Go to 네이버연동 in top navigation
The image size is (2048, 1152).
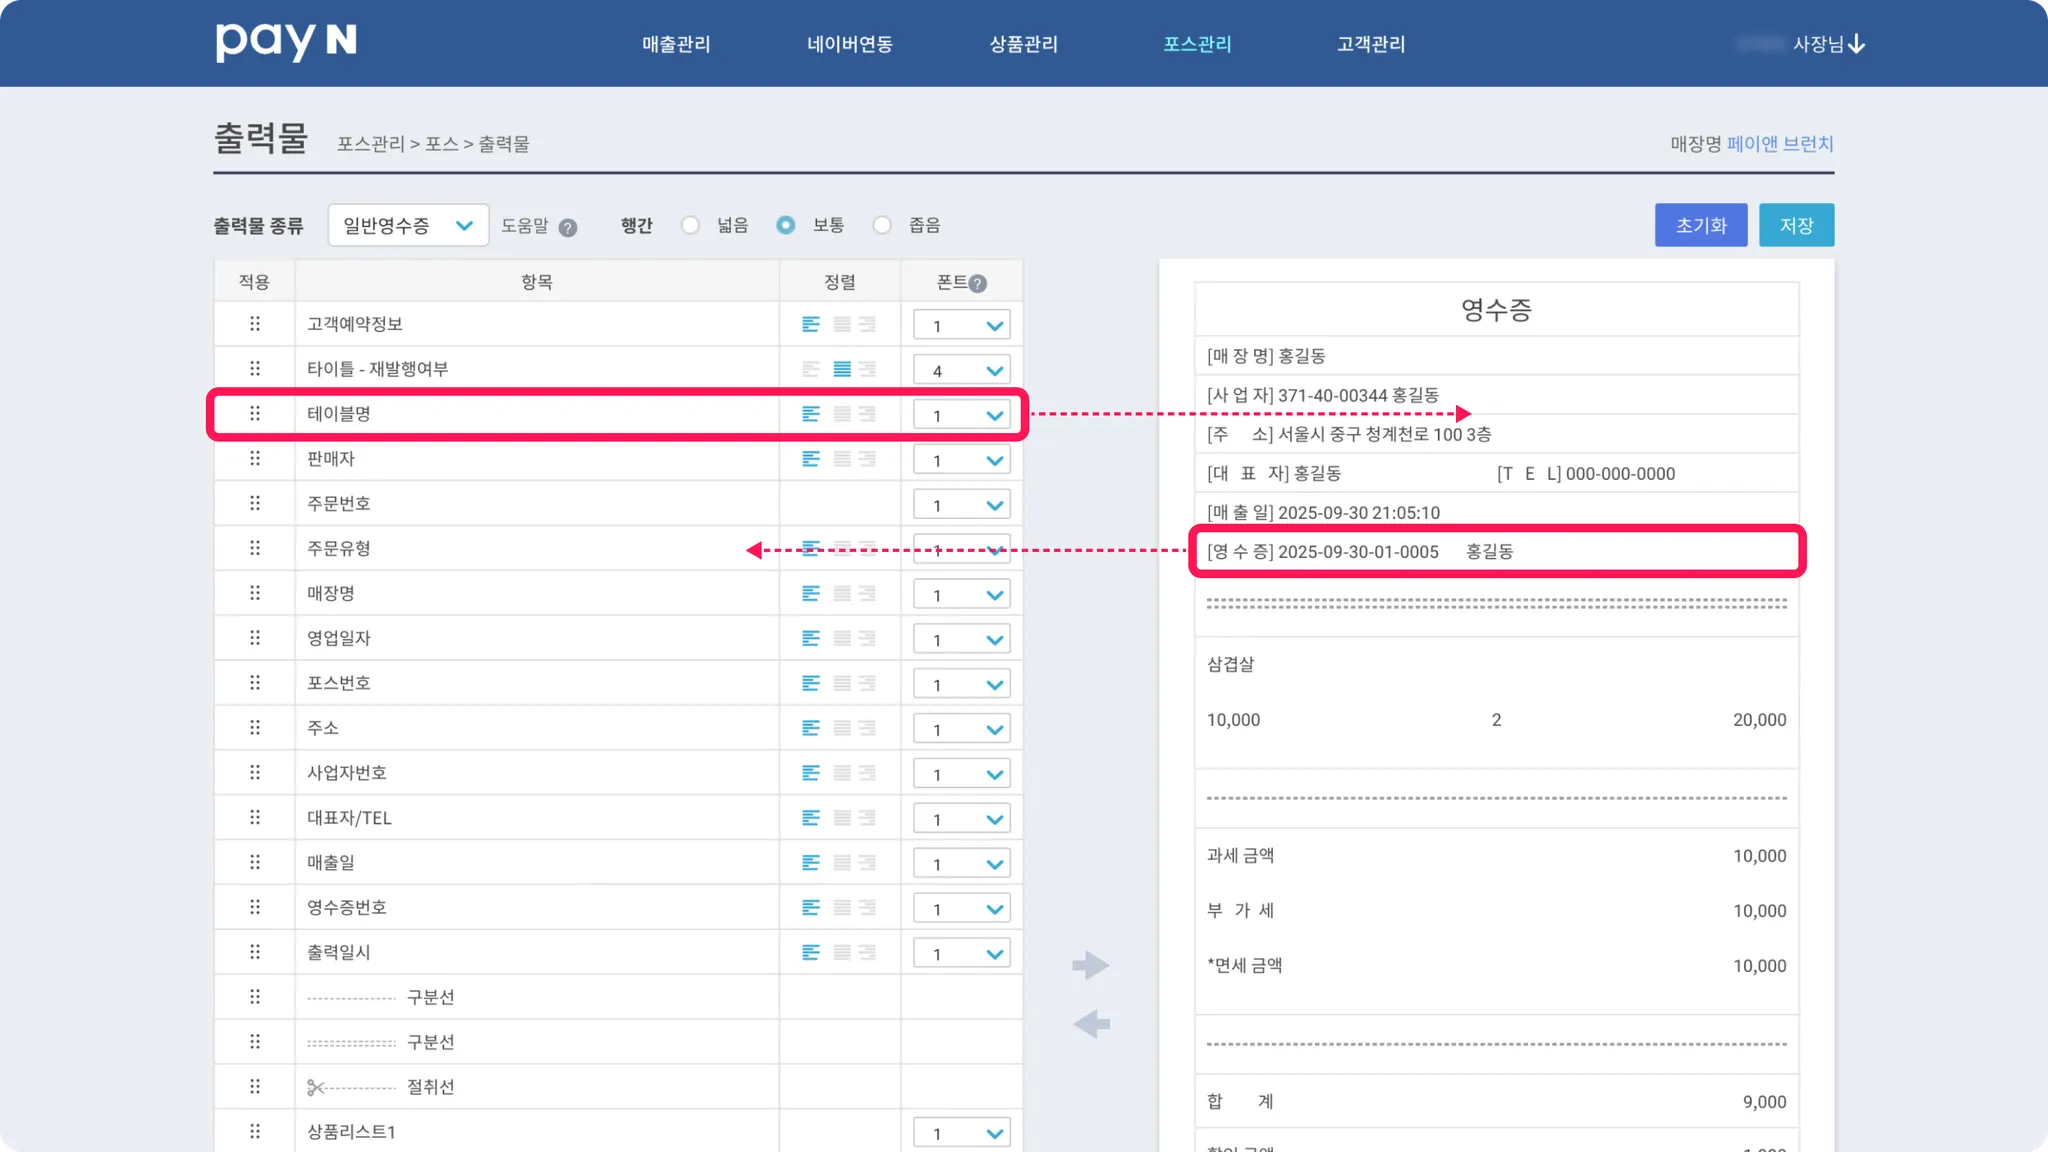pos(850,44)
